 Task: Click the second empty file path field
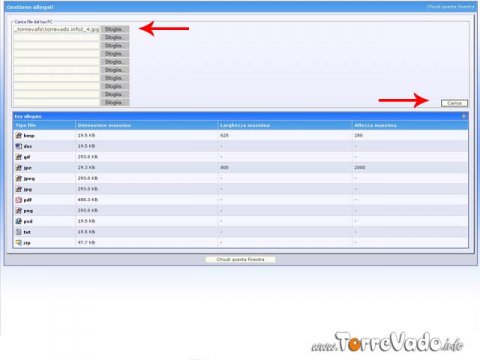[x=57, y=45]
